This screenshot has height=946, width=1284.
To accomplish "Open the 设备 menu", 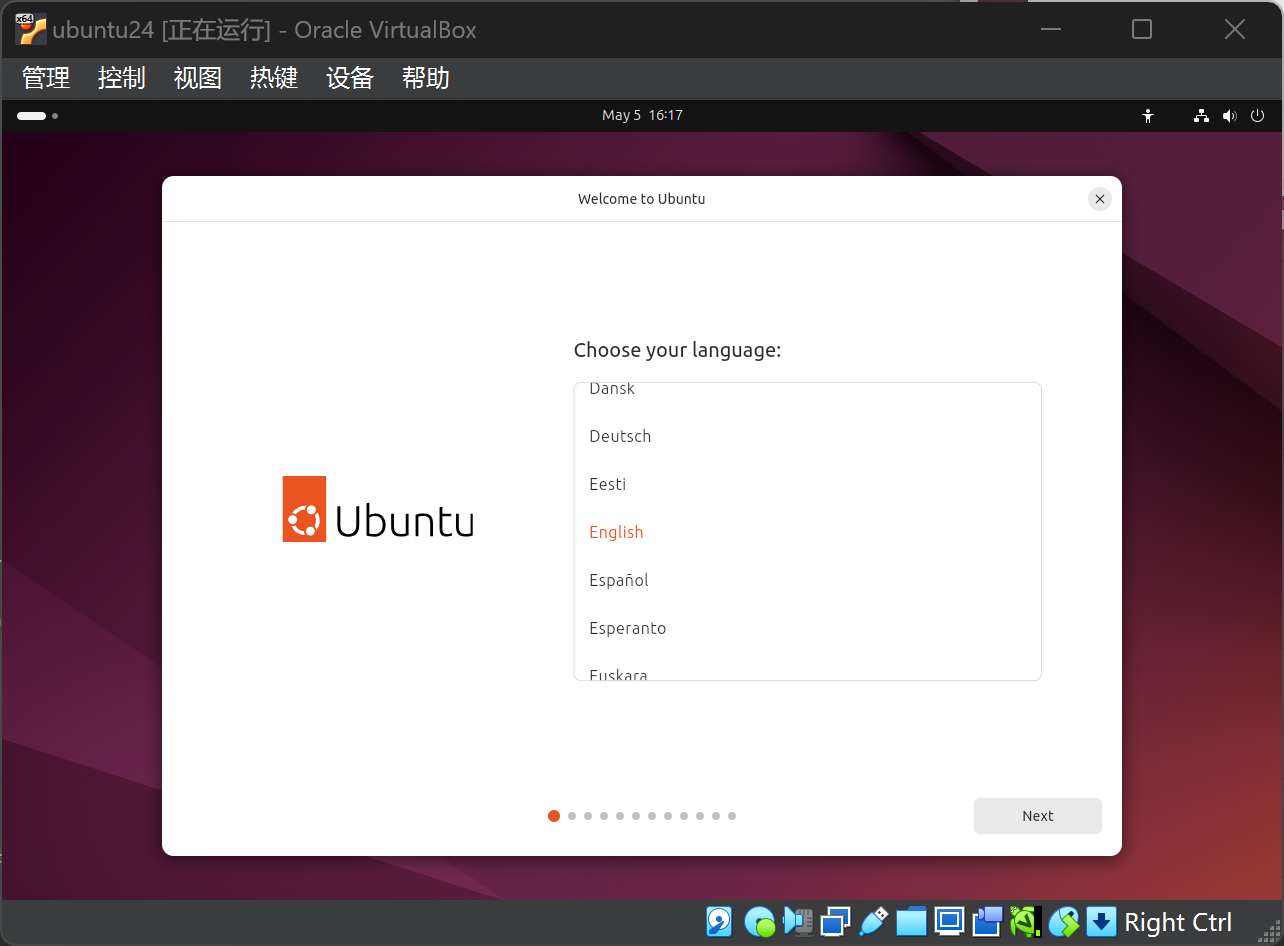I will pos(350,78).
